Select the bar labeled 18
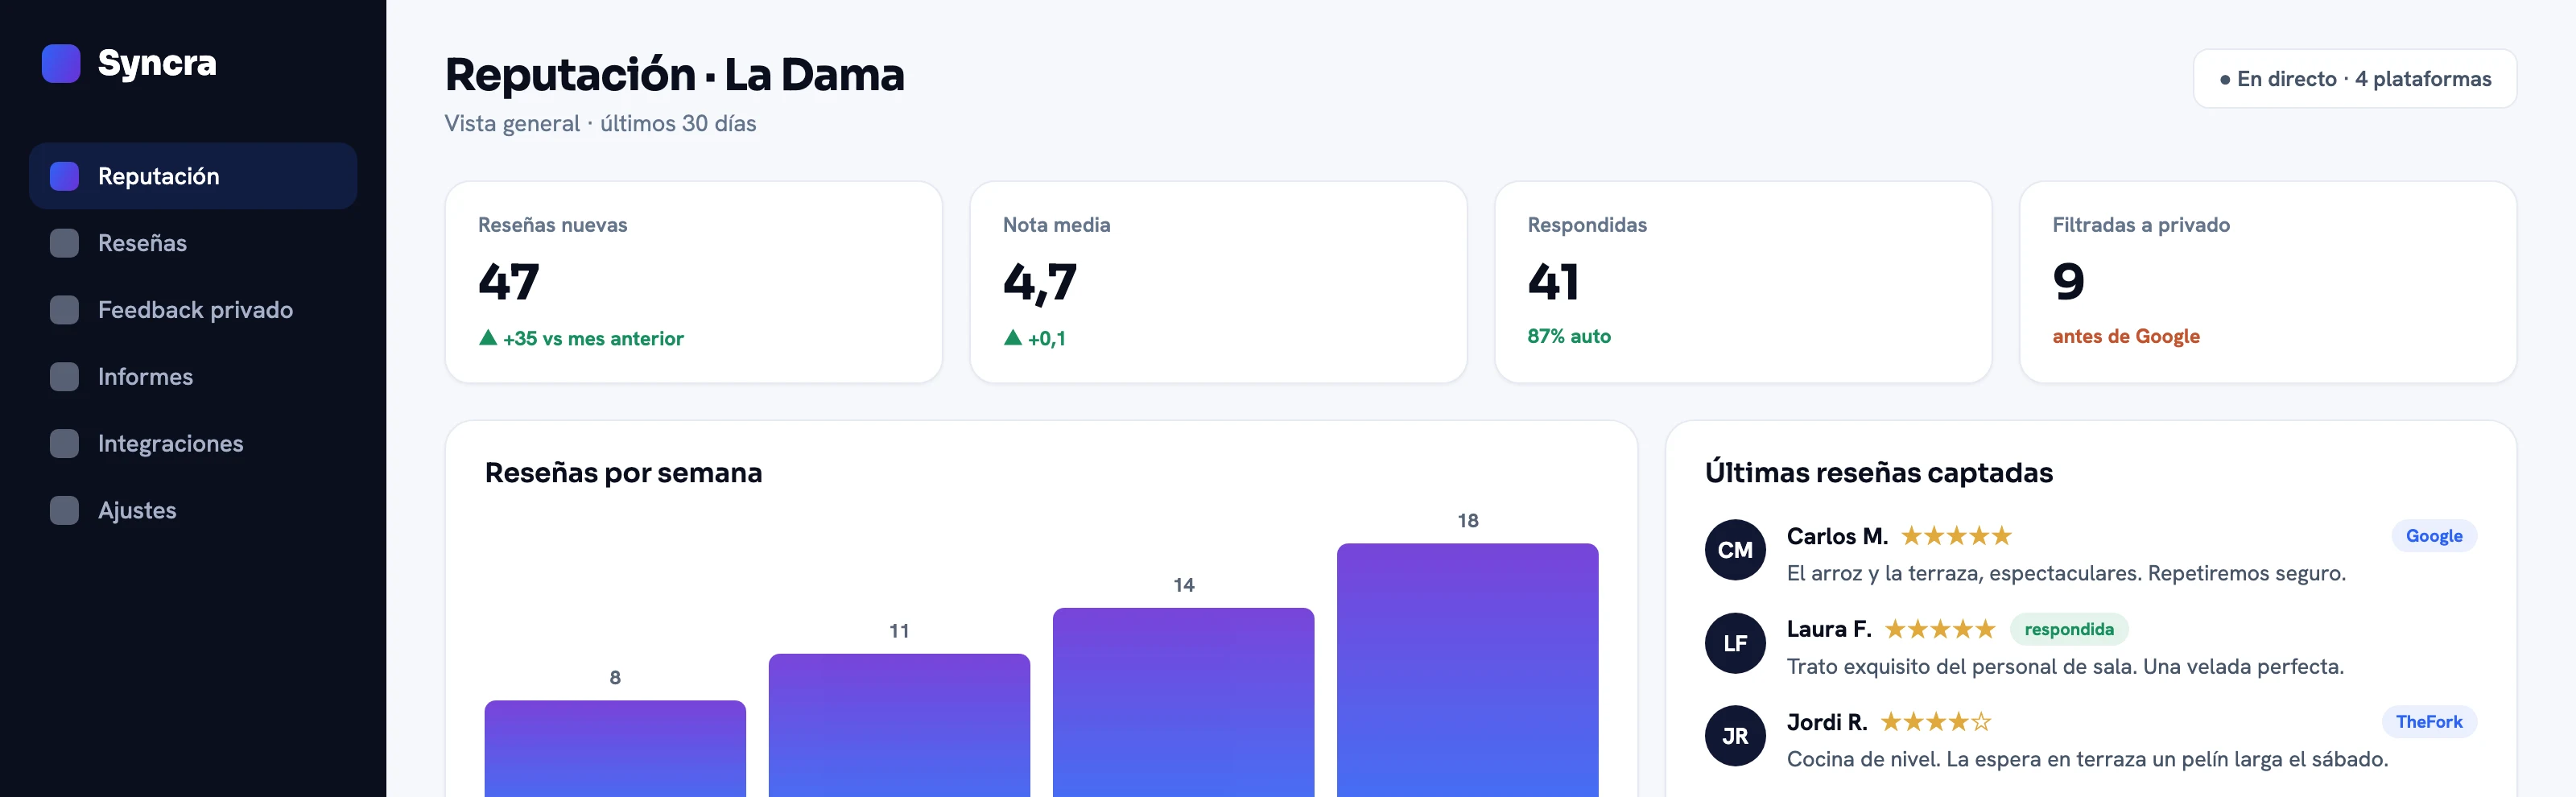Image resolution: width=2576 pixels, height=797 pixels. 1467,670
